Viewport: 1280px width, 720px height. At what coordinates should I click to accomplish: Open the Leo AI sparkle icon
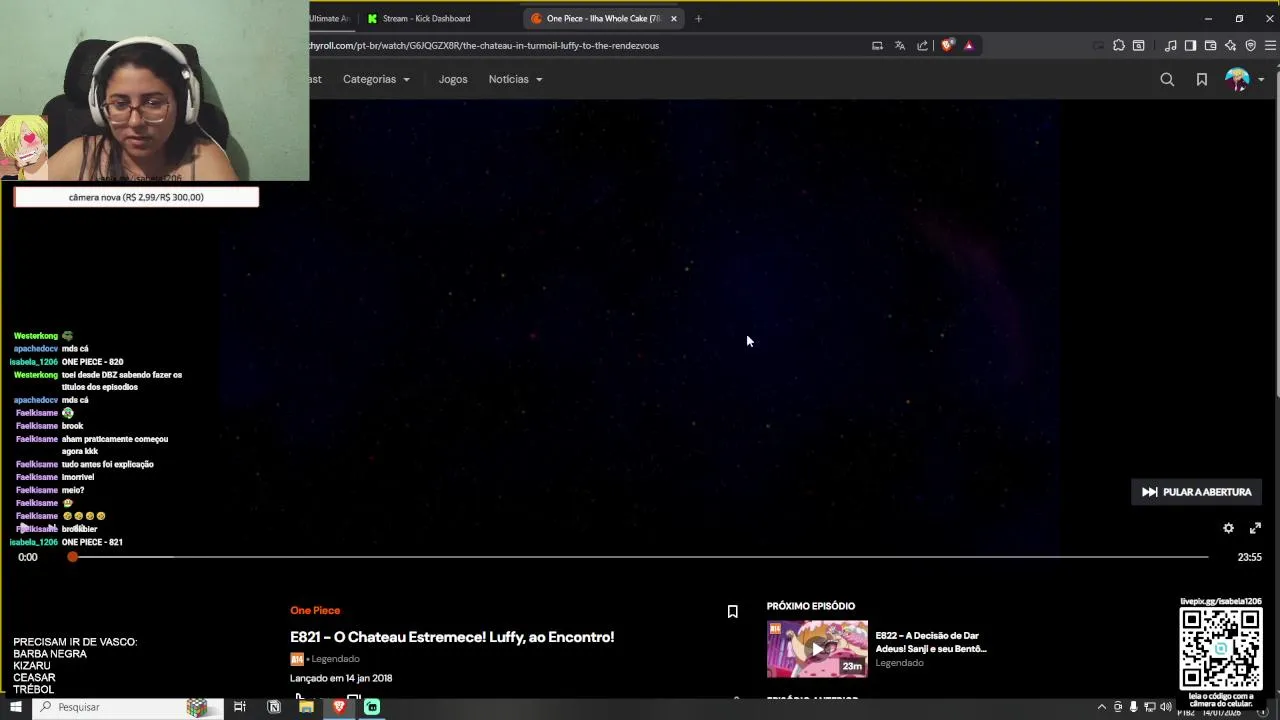coord(1230,45)
